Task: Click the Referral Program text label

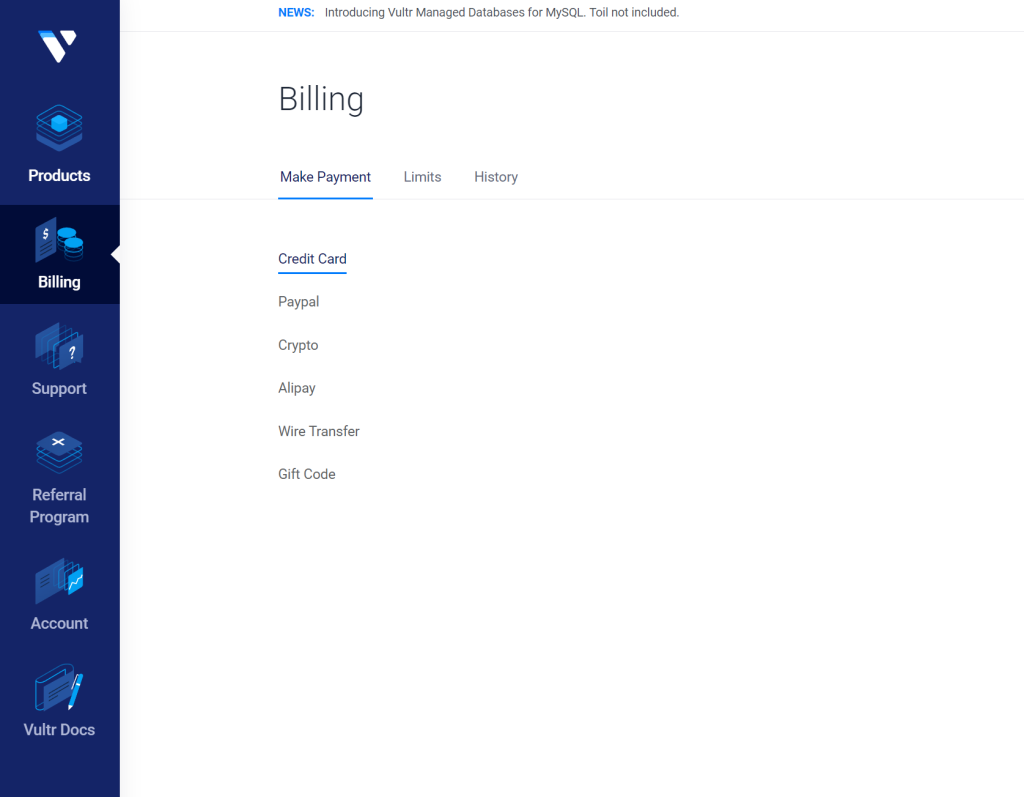Action: [59, 506]
